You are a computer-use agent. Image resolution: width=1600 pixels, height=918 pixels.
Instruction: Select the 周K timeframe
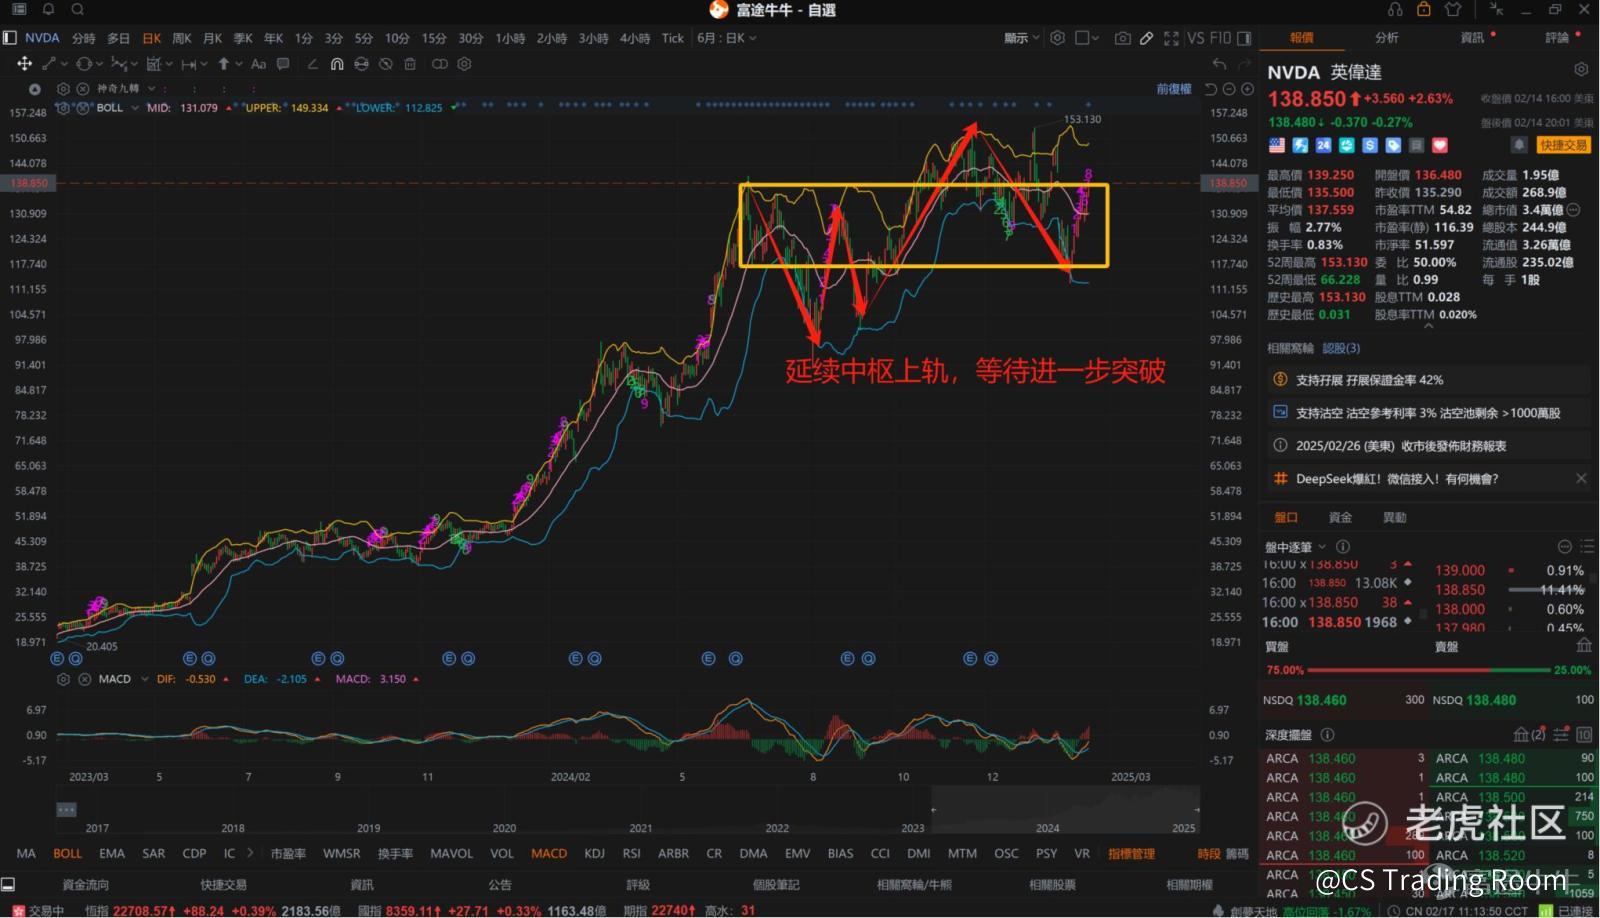pyautogui.click(x=182, y=38)
